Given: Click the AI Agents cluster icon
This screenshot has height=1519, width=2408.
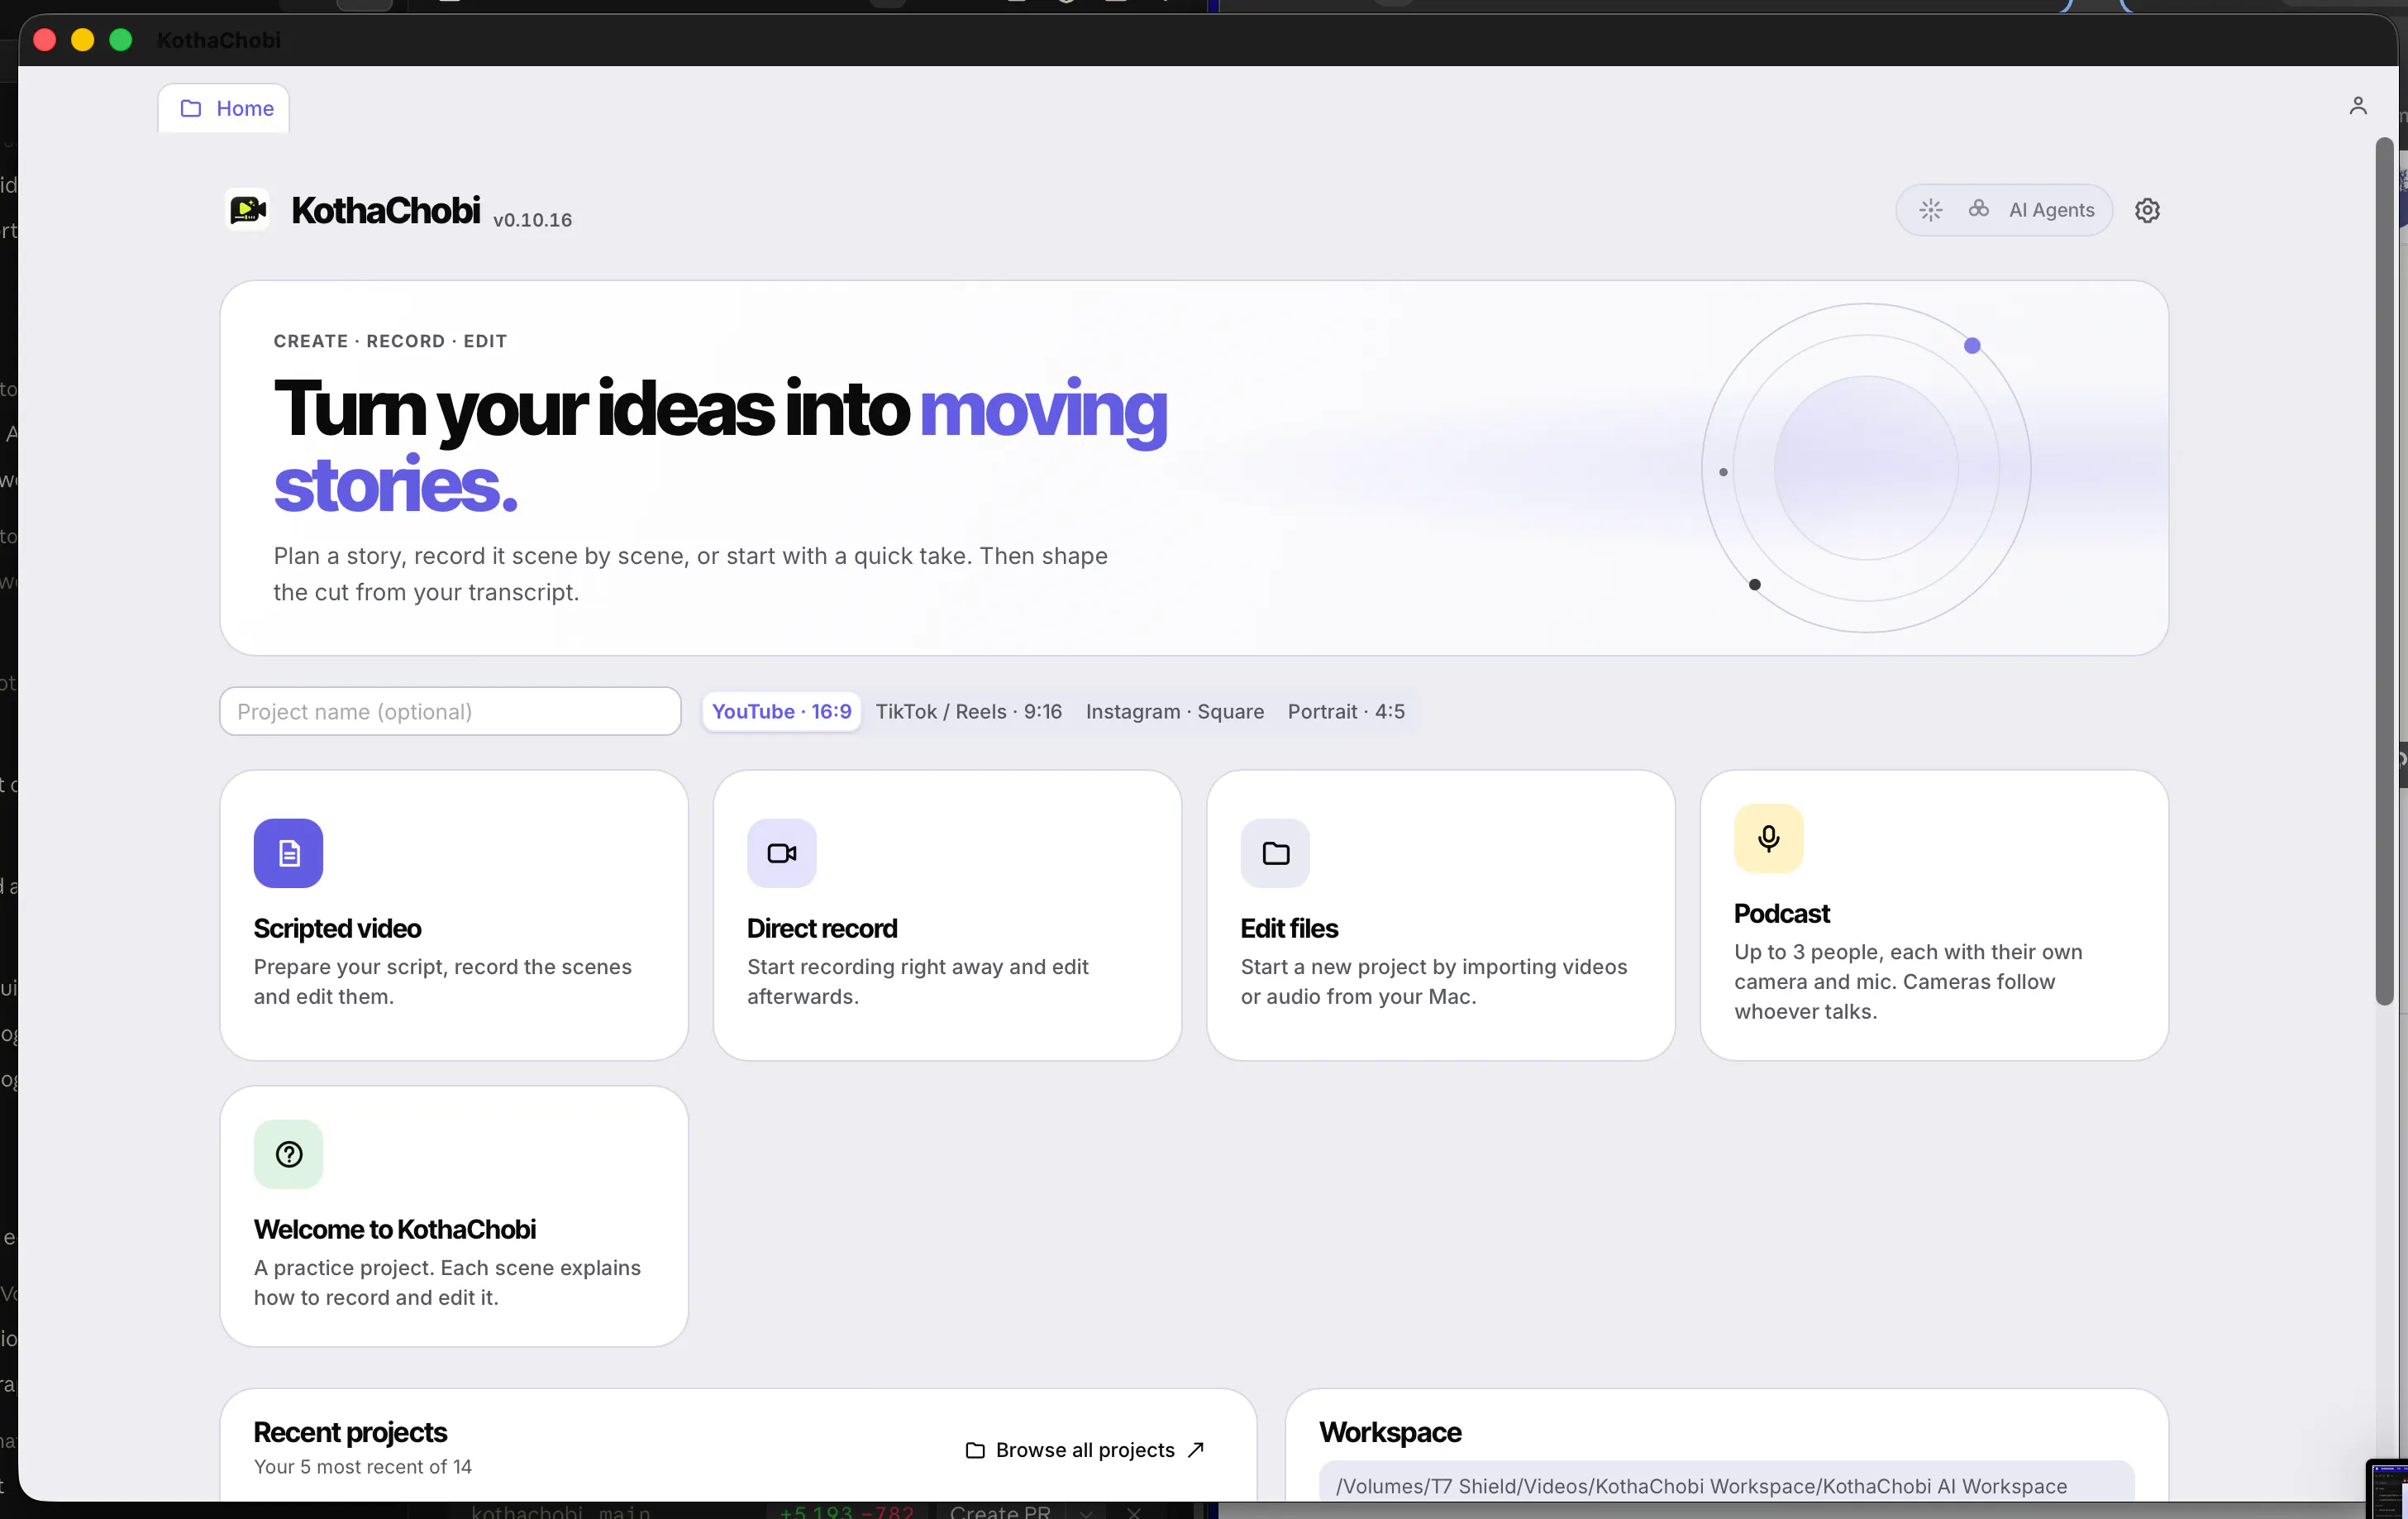Looking at the screenshot, I should click(x=1978, y=209).
